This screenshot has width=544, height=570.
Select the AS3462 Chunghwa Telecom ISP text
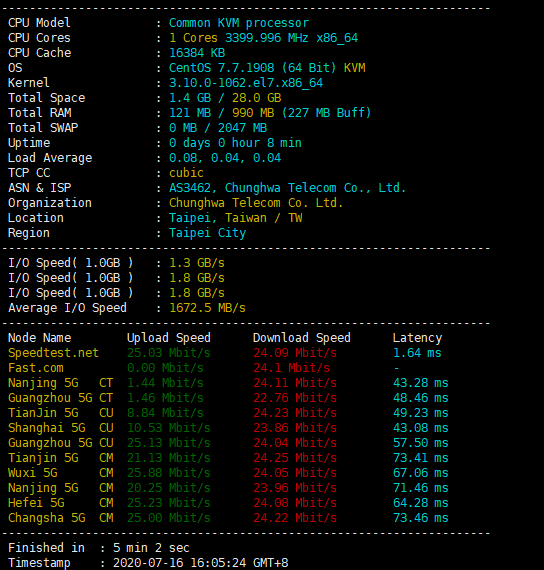click(287, 188)
